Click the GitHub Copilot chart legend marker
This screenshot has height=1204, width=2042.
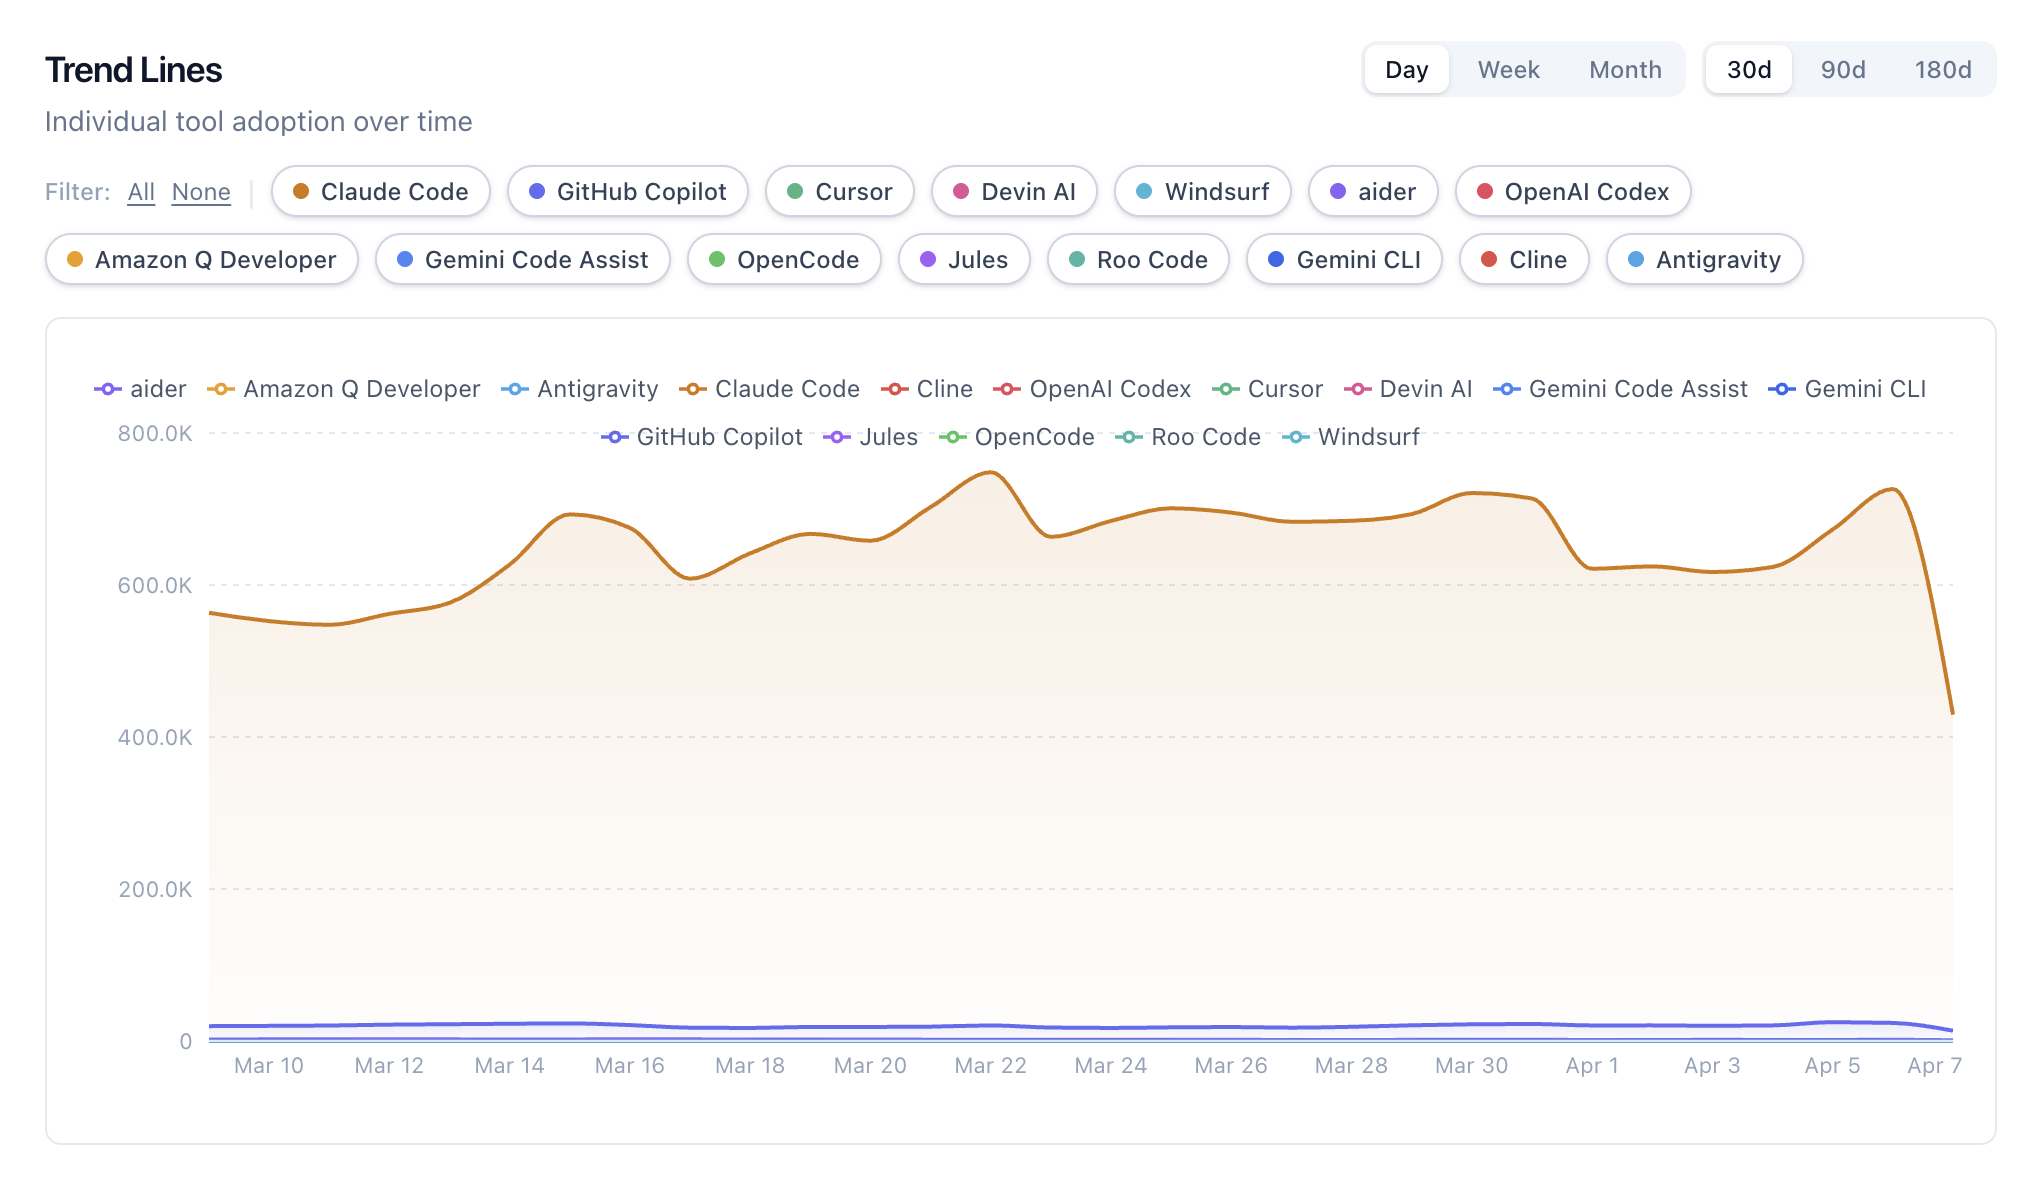coord(615,437)
